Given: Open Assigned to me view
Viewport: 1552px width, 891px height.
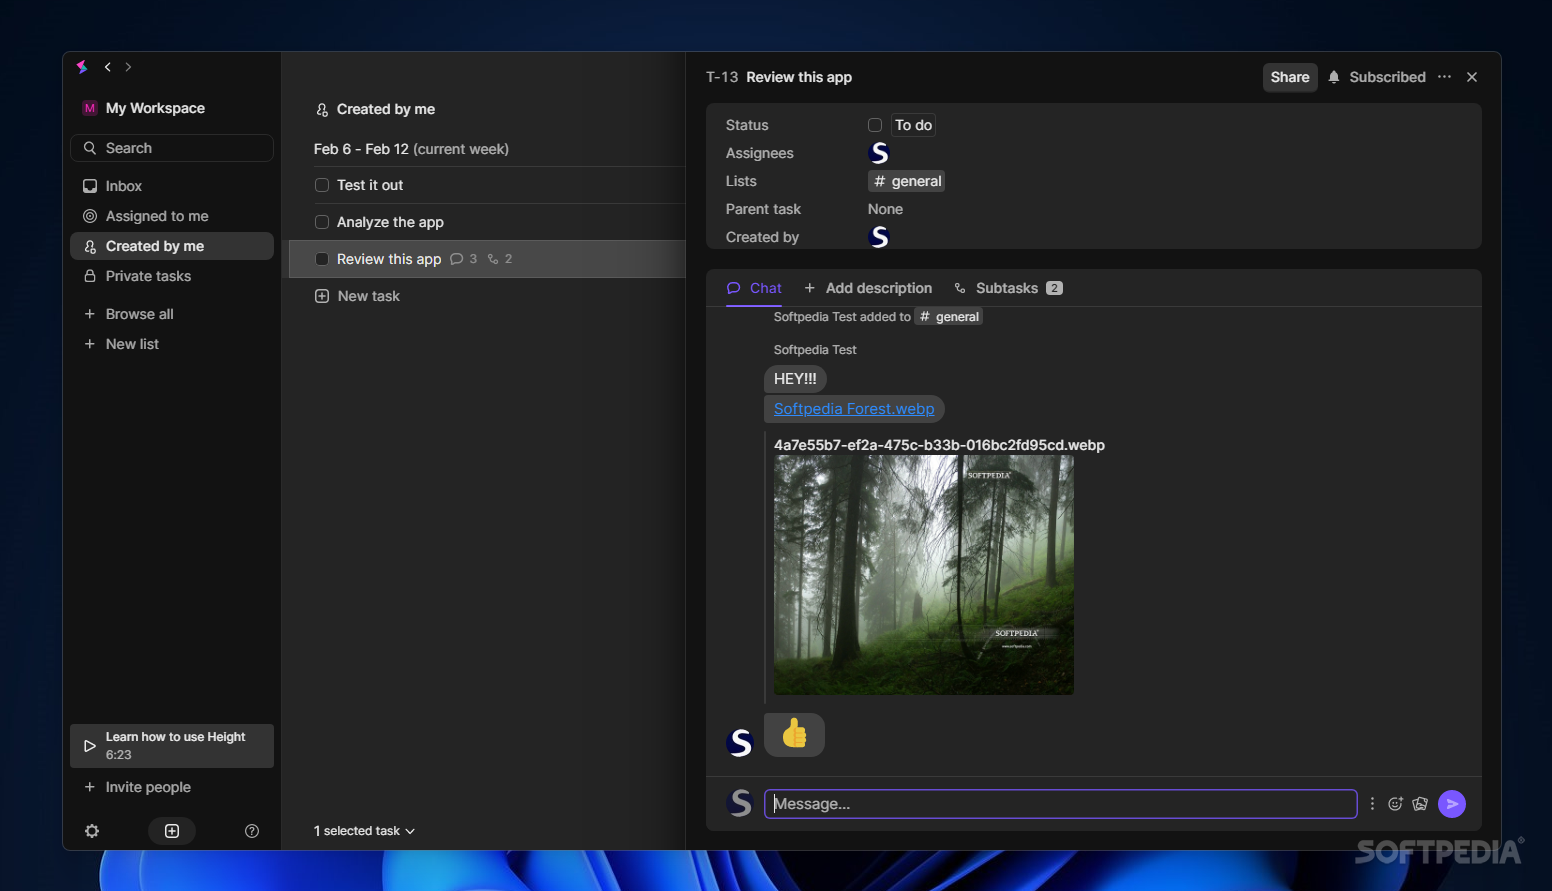Looking at the screenshot, I should (x=172, y=216).
